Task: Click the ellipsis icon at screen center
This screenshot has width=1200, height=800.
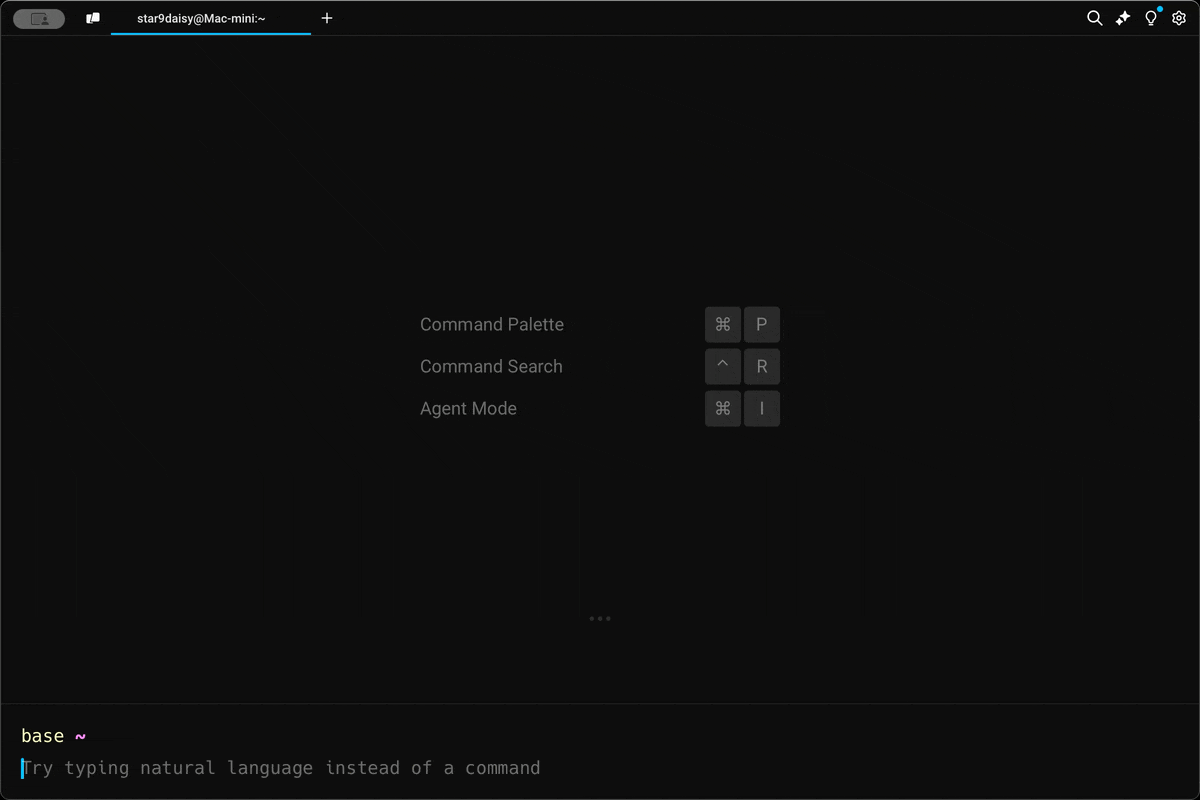Action: (600, 618)
